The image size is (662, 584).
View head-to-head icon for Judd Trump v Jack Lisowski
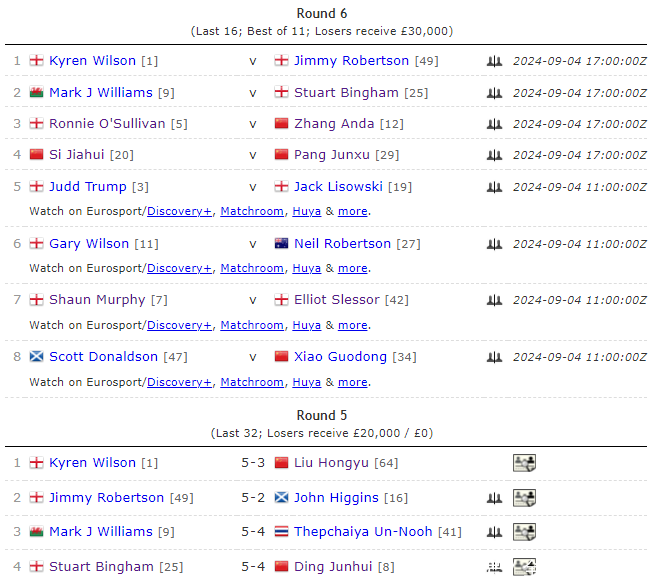494,187
